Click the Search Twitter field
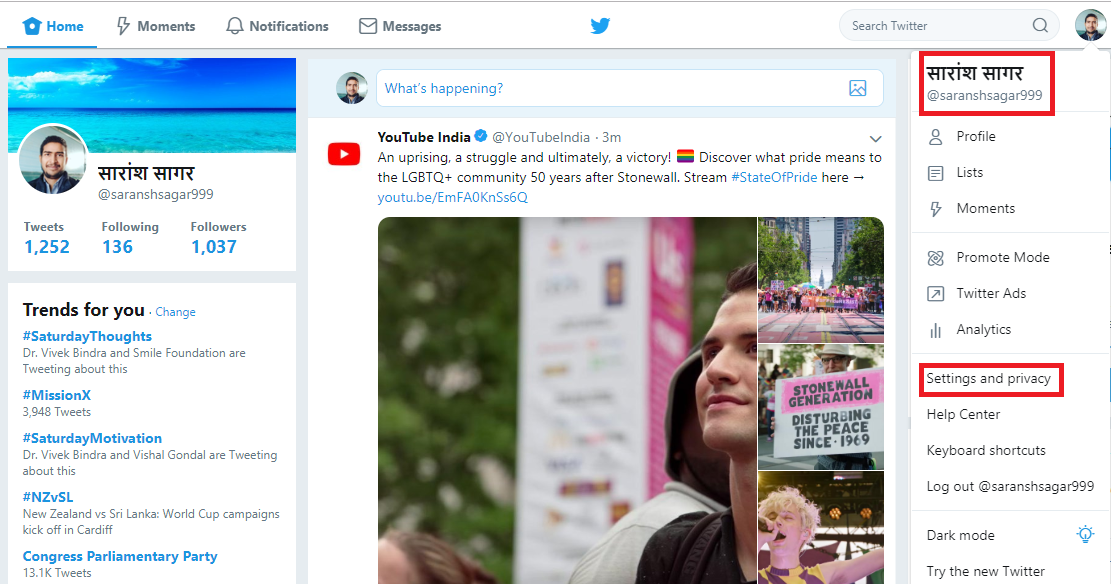The image size is (1111, 584). [x=949, y=26]
